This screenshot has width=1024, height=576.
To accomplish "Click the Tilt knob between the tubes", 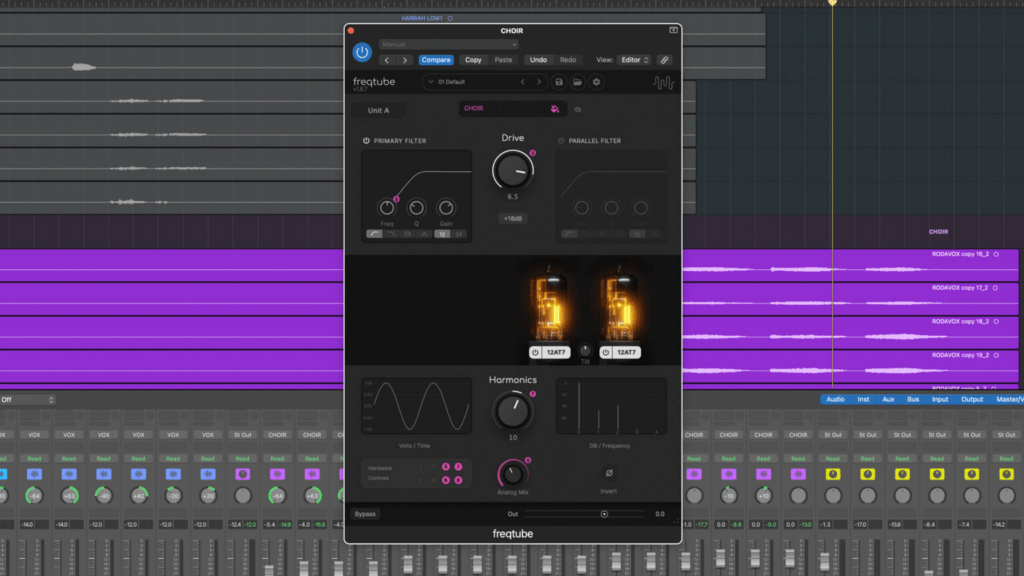I will pos(585,350).
